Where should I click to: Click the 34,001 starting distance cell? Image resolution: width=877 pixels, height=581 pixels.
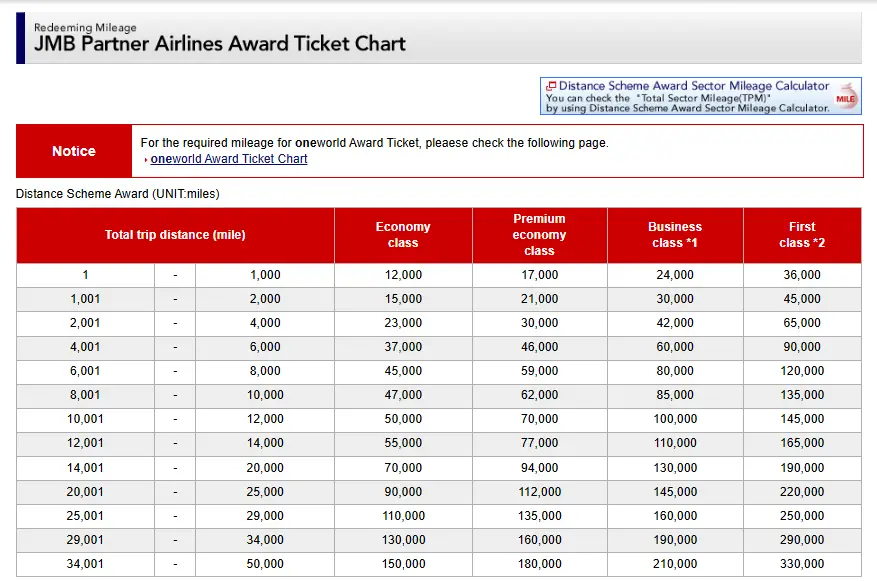pos(86,564)
